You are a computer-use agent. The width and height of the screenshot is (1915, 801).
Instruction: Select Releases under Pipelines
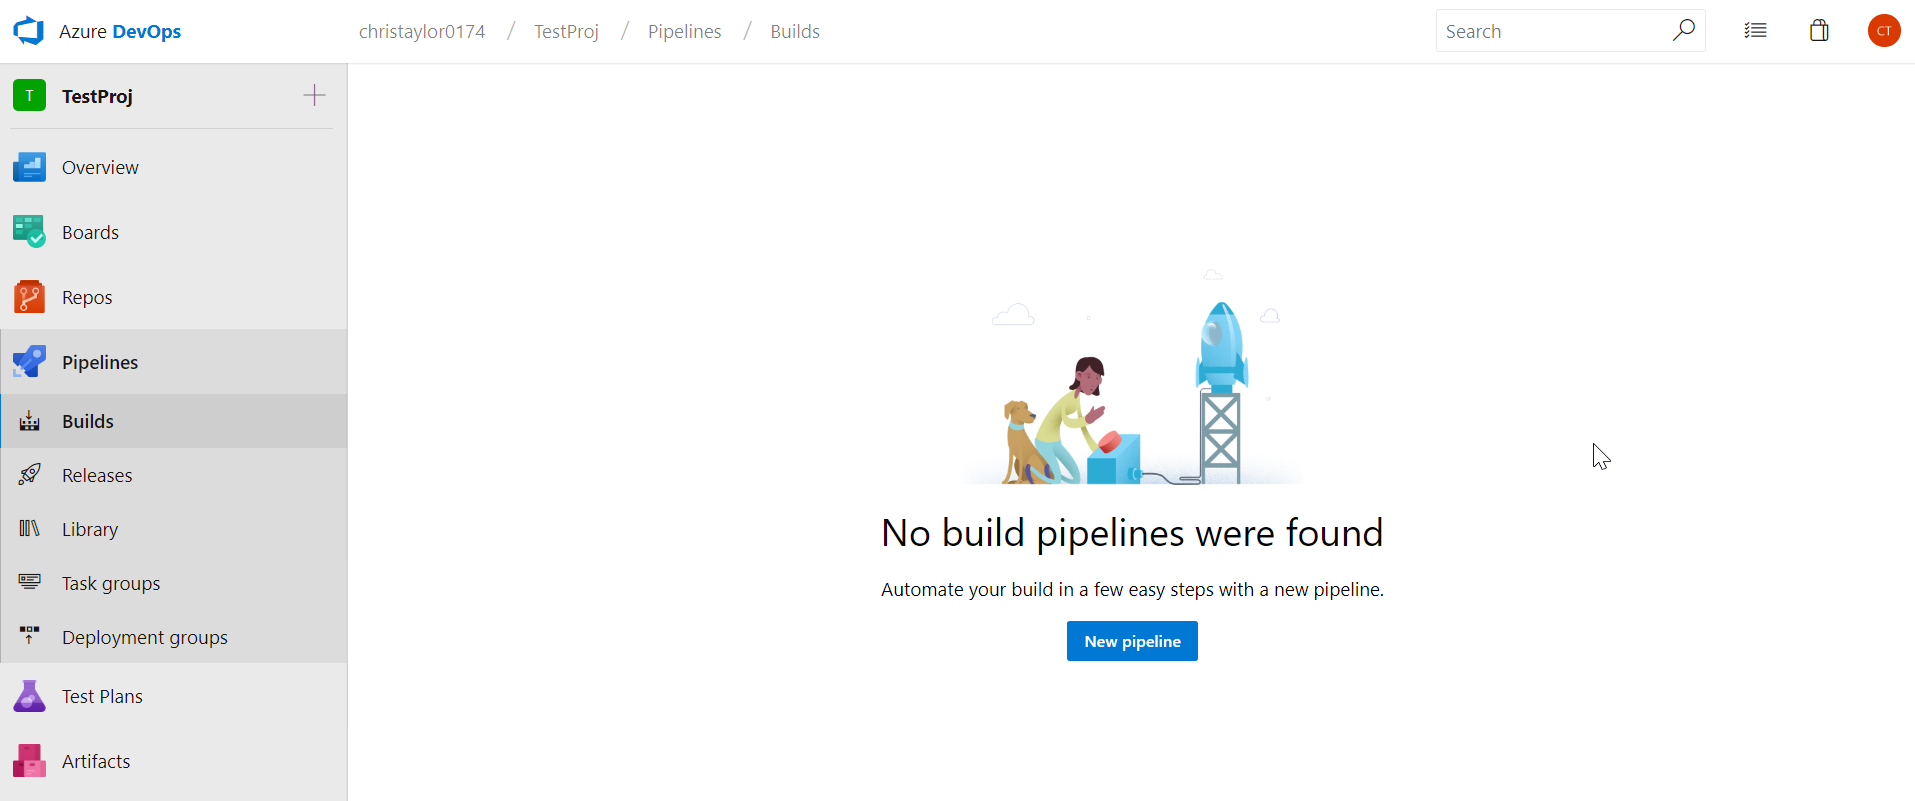pyautogui.click(x=97, y=475)
